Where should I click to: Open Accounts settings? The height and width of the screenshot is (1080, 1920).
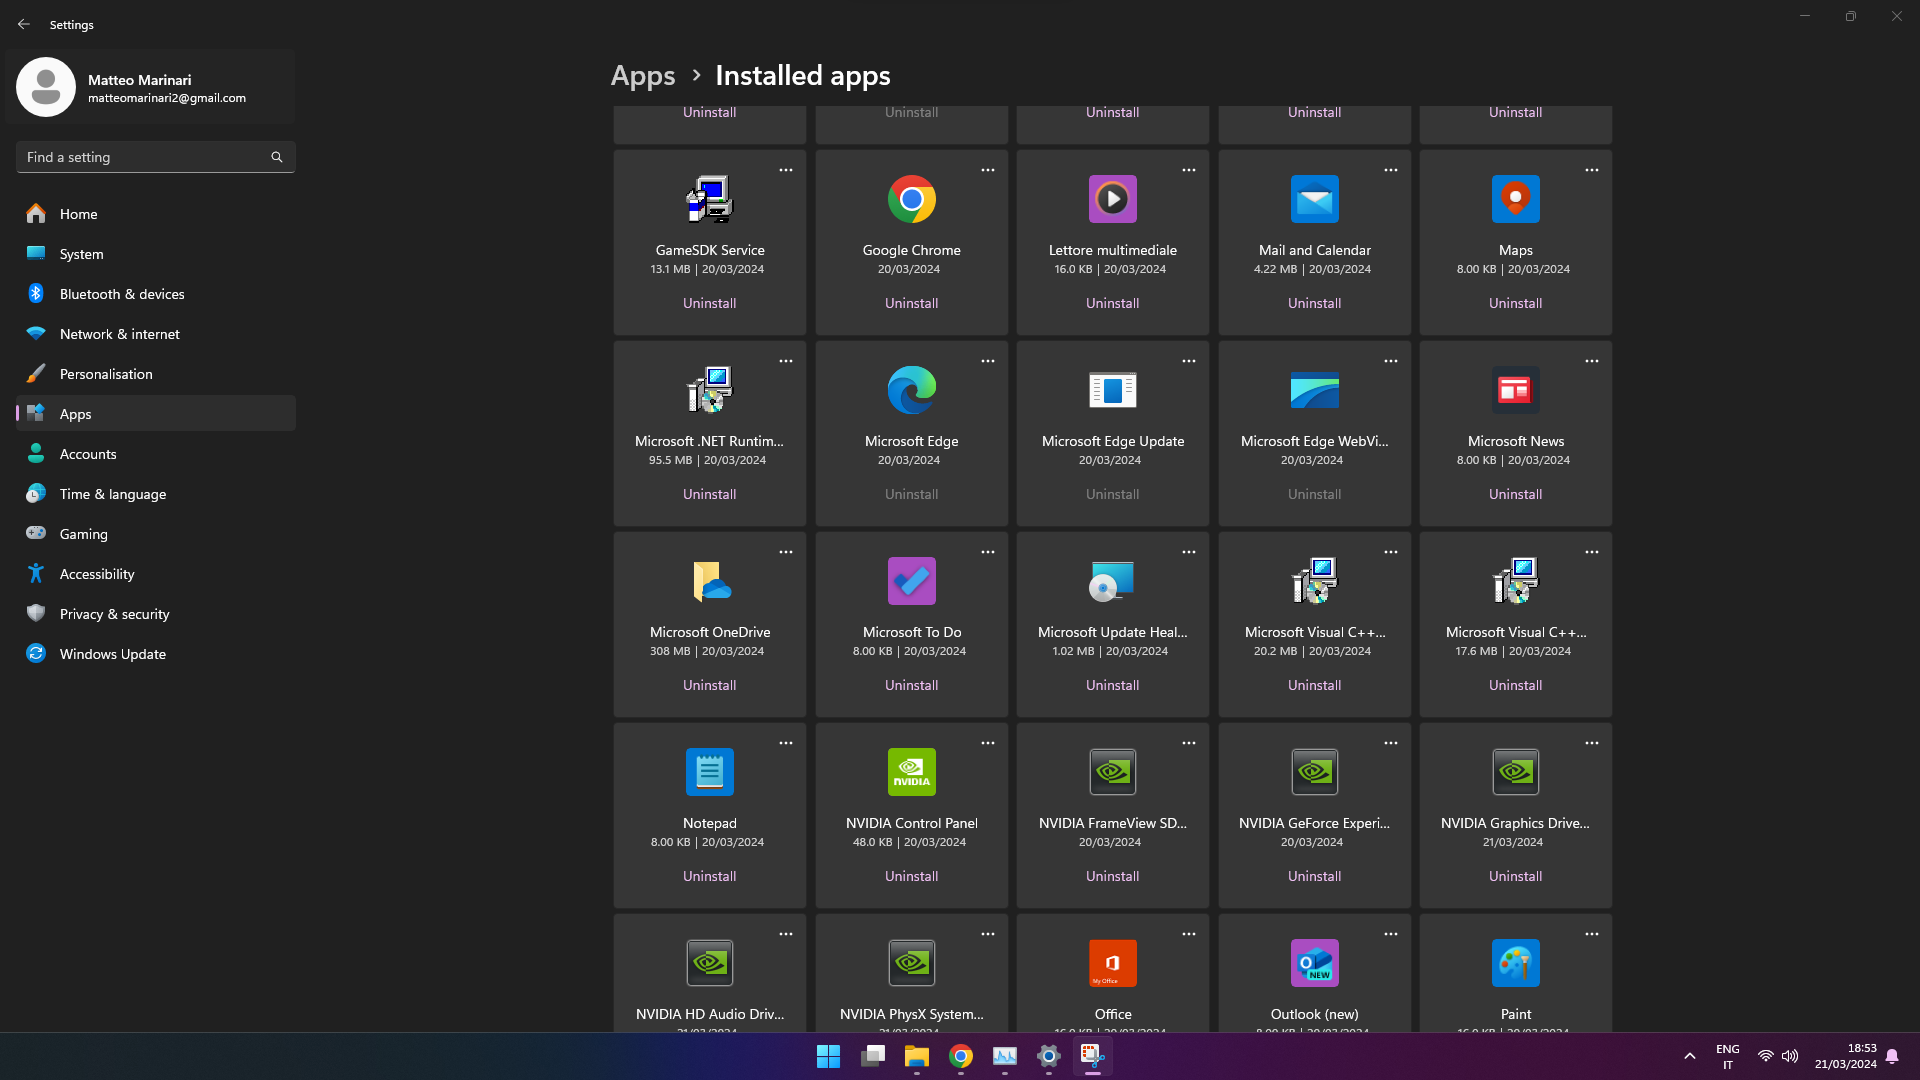[x=156, y=454]
